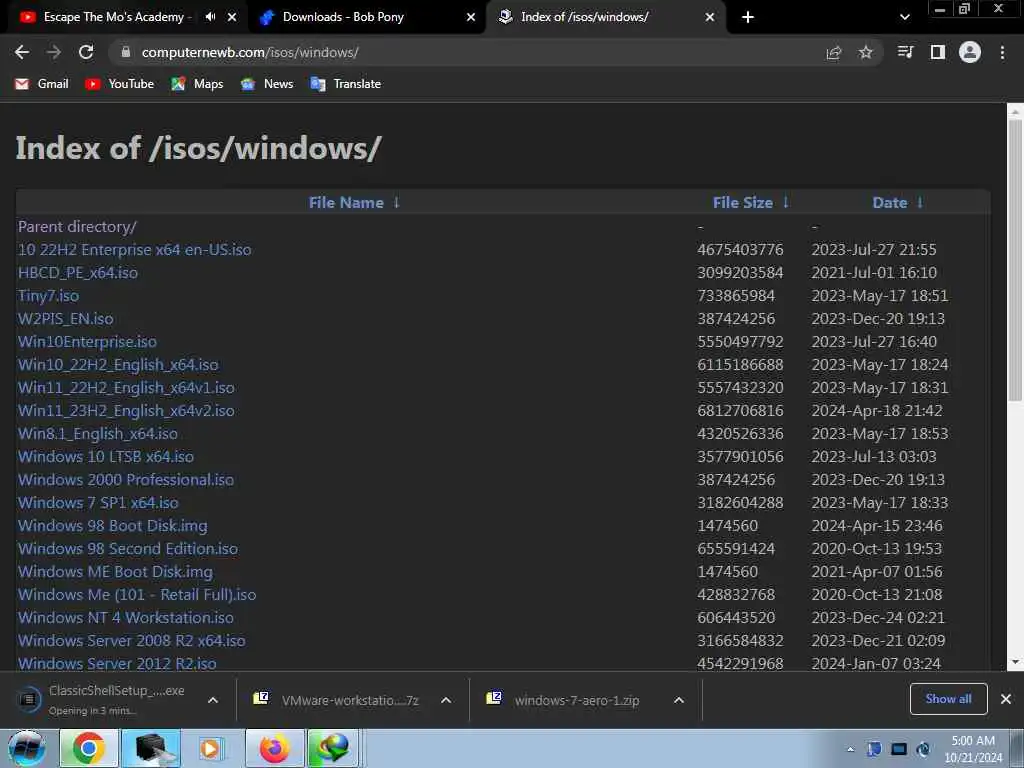Viewport: 1024px width, 768px height.
Task: Open the media controls icon in toolbar
Action: [905, 52]
